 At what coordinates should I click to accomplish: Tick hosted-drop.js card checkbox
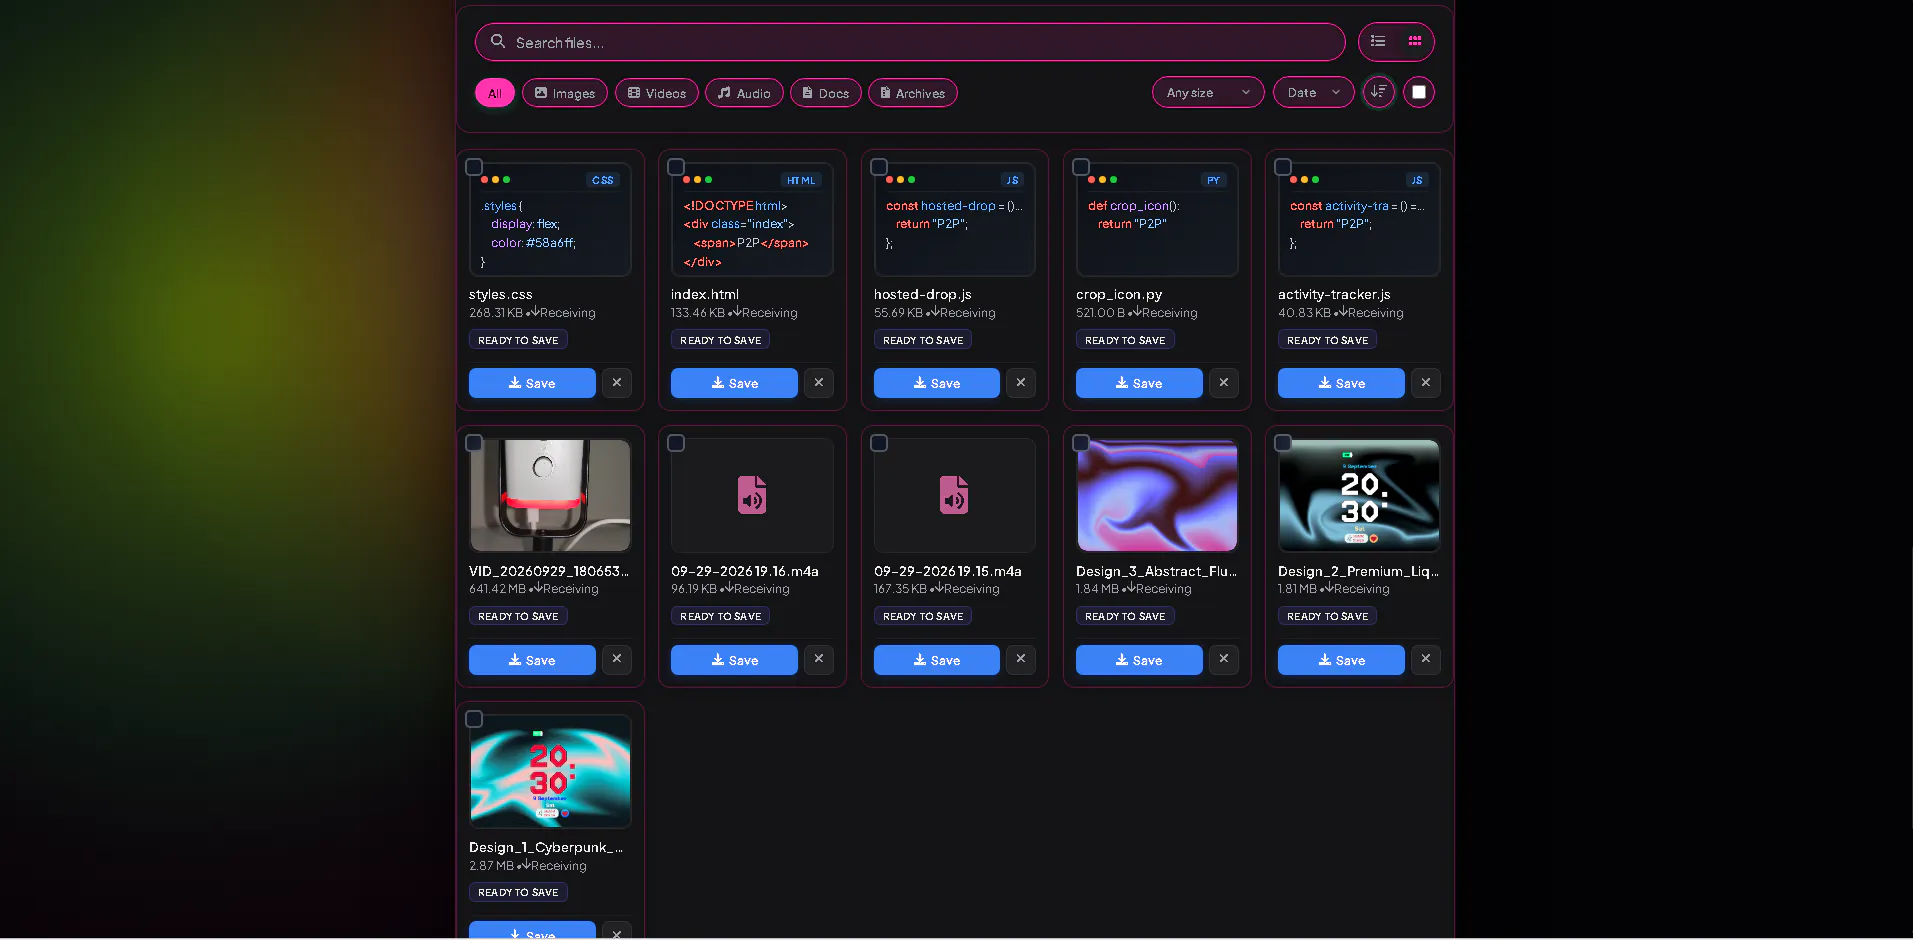pyautogui.click(x=879, y=167)
